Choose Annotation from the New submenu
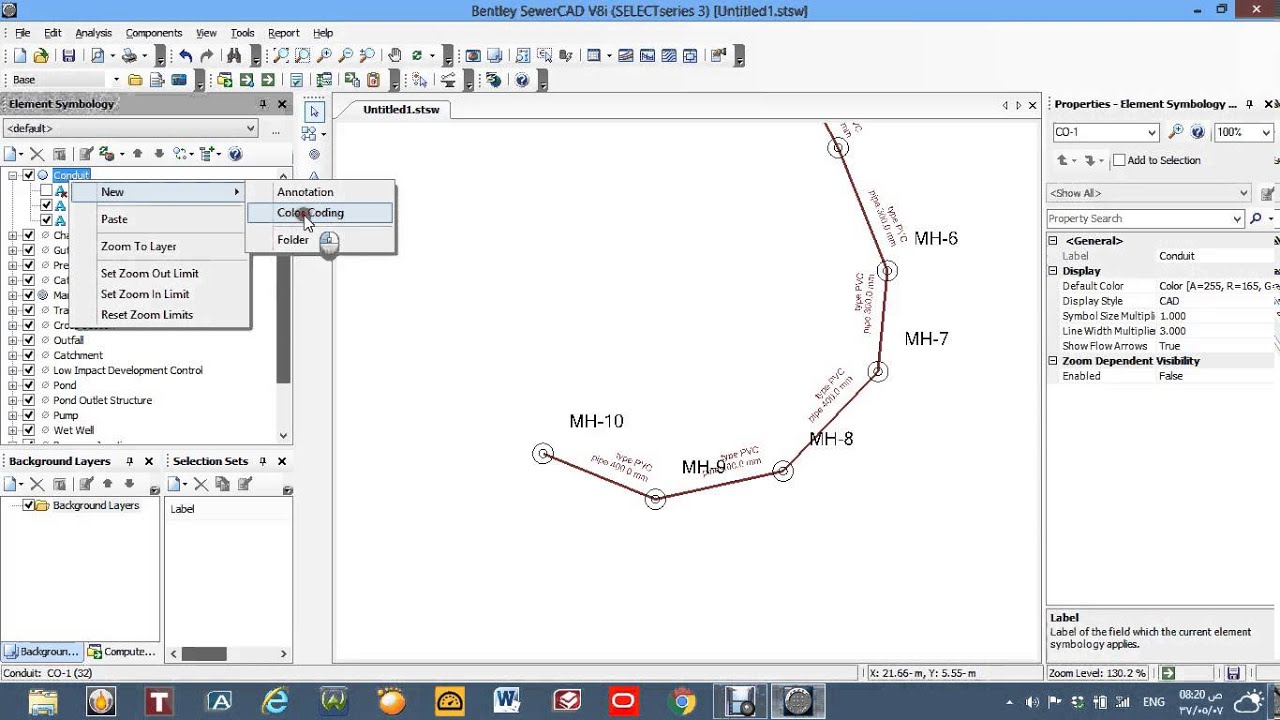Image resolution: width=1280 pixels, height=720 pixels. [320, 192]
